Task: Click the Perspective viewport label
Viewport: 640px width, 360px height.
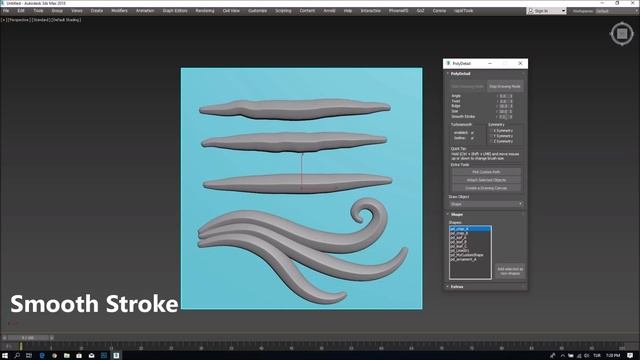Action: click(19, 20)
